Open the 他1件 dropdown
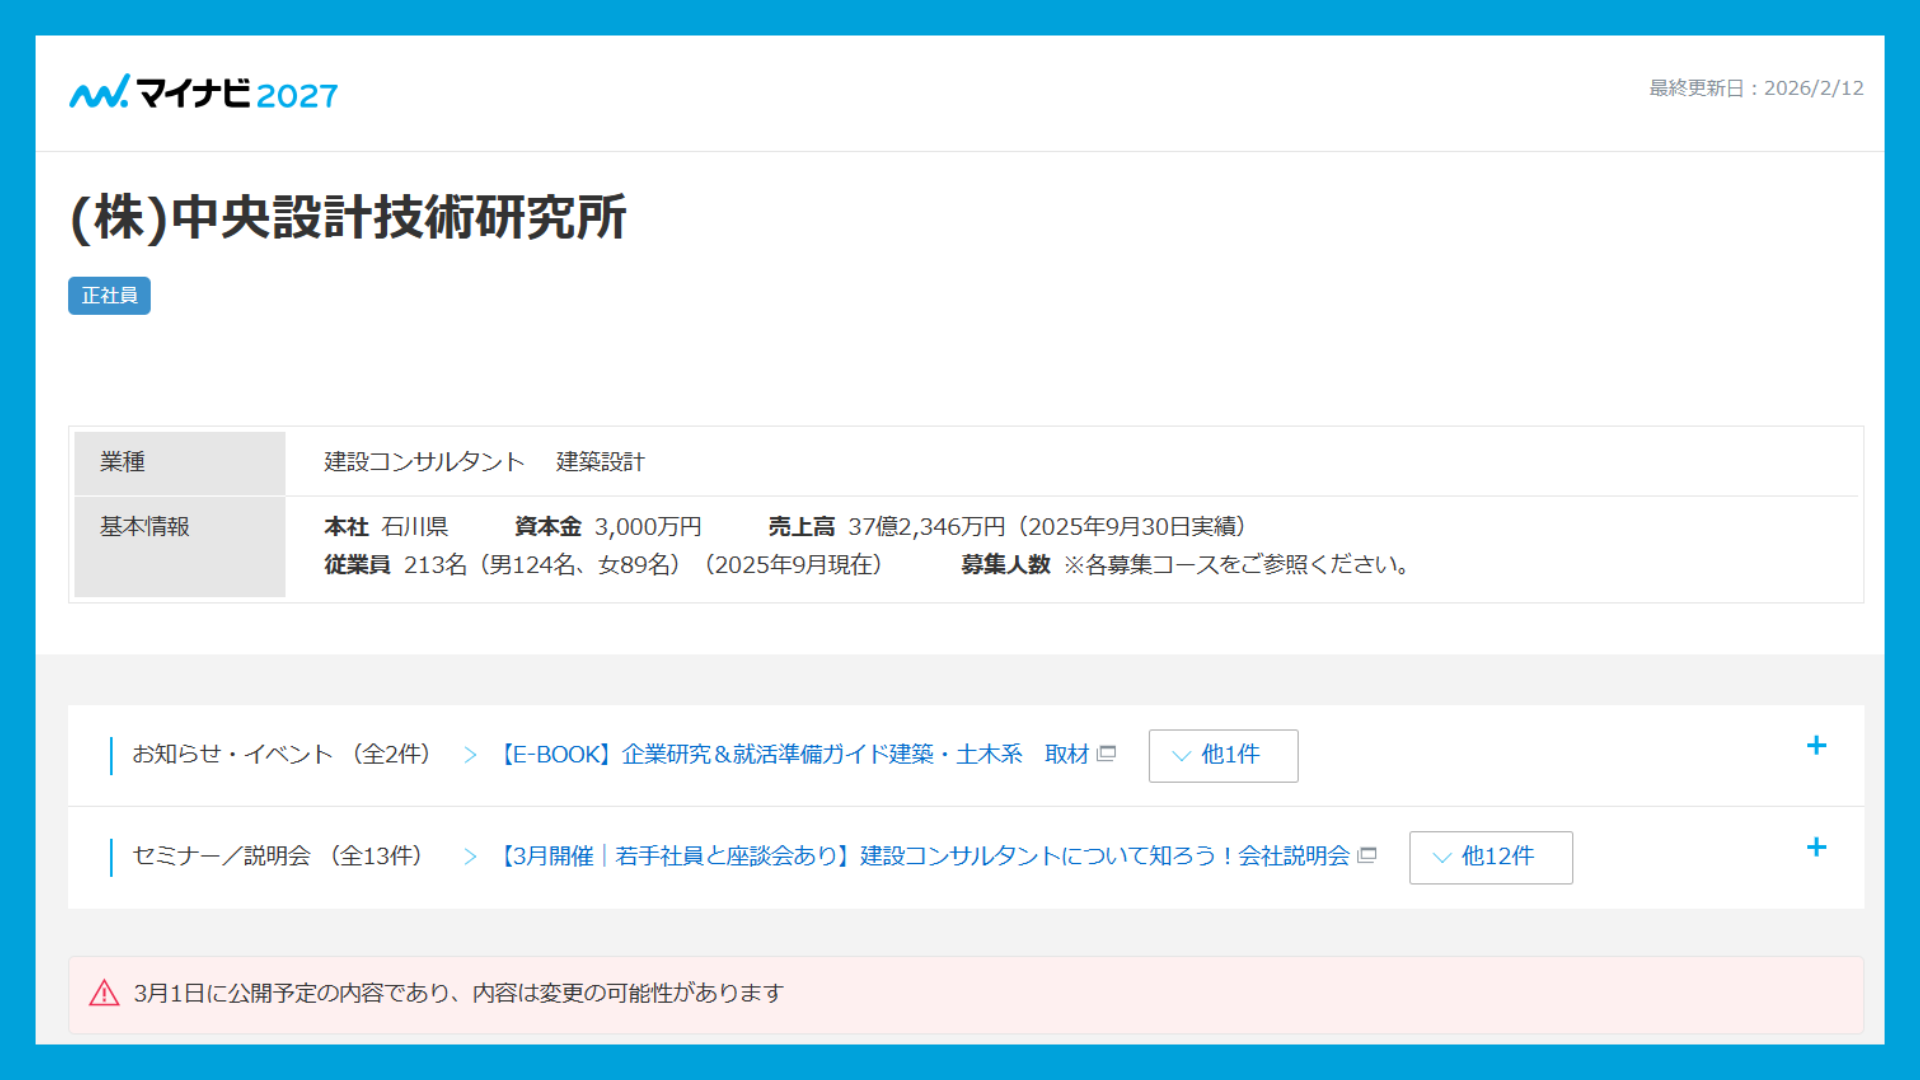The height and width of the screenshot is (1080, 1920). tap(1222, 756)
